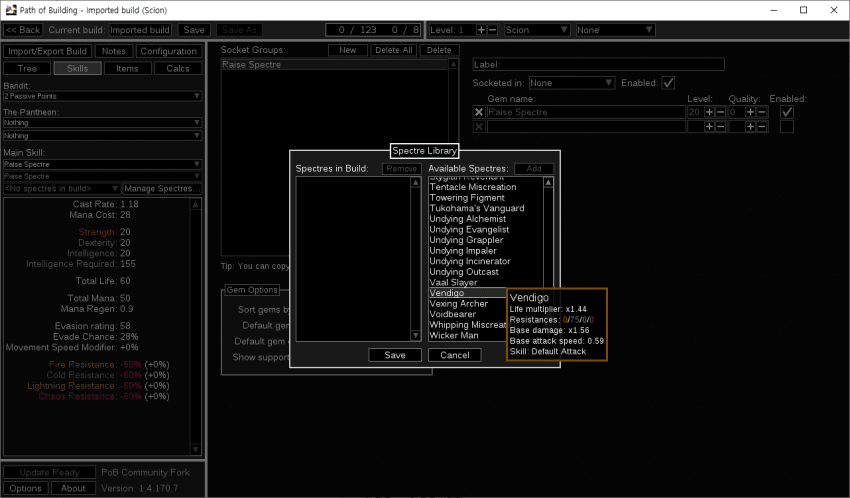Open No spectres in build dropdown
This screenshot has height=498, width=850.
[61, 189]
